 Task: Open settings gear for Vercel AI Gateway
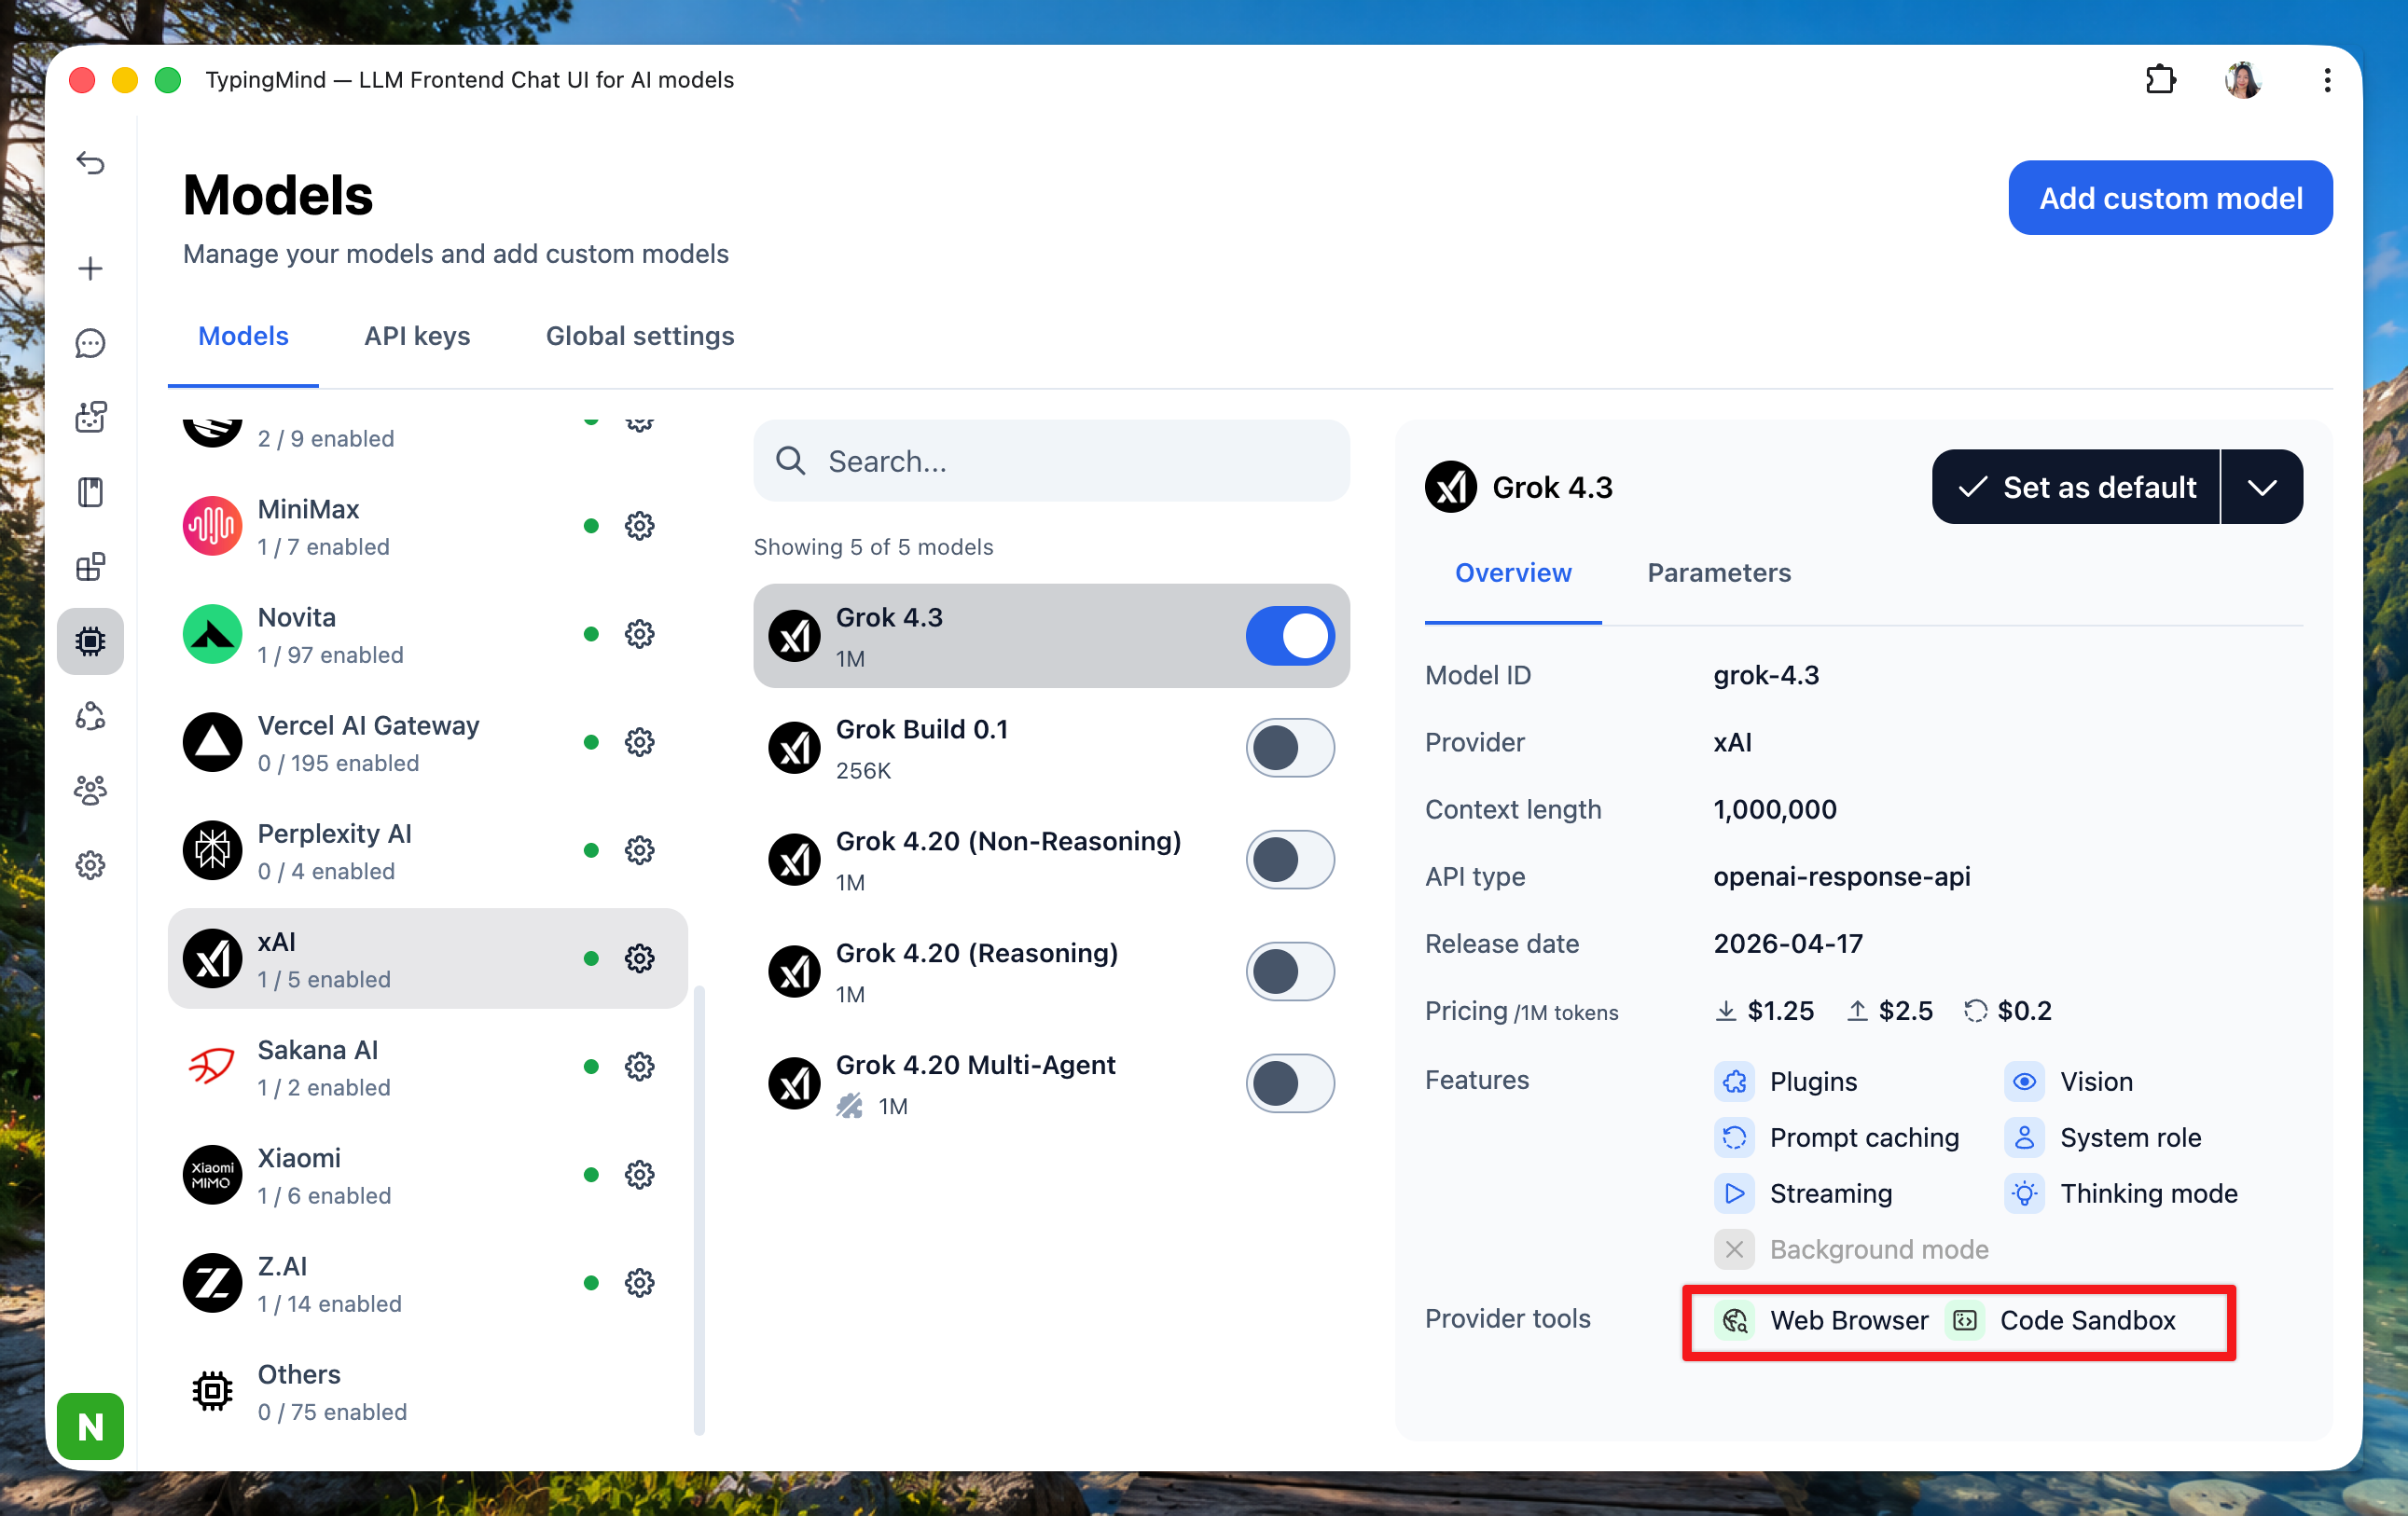click(639, 742)
